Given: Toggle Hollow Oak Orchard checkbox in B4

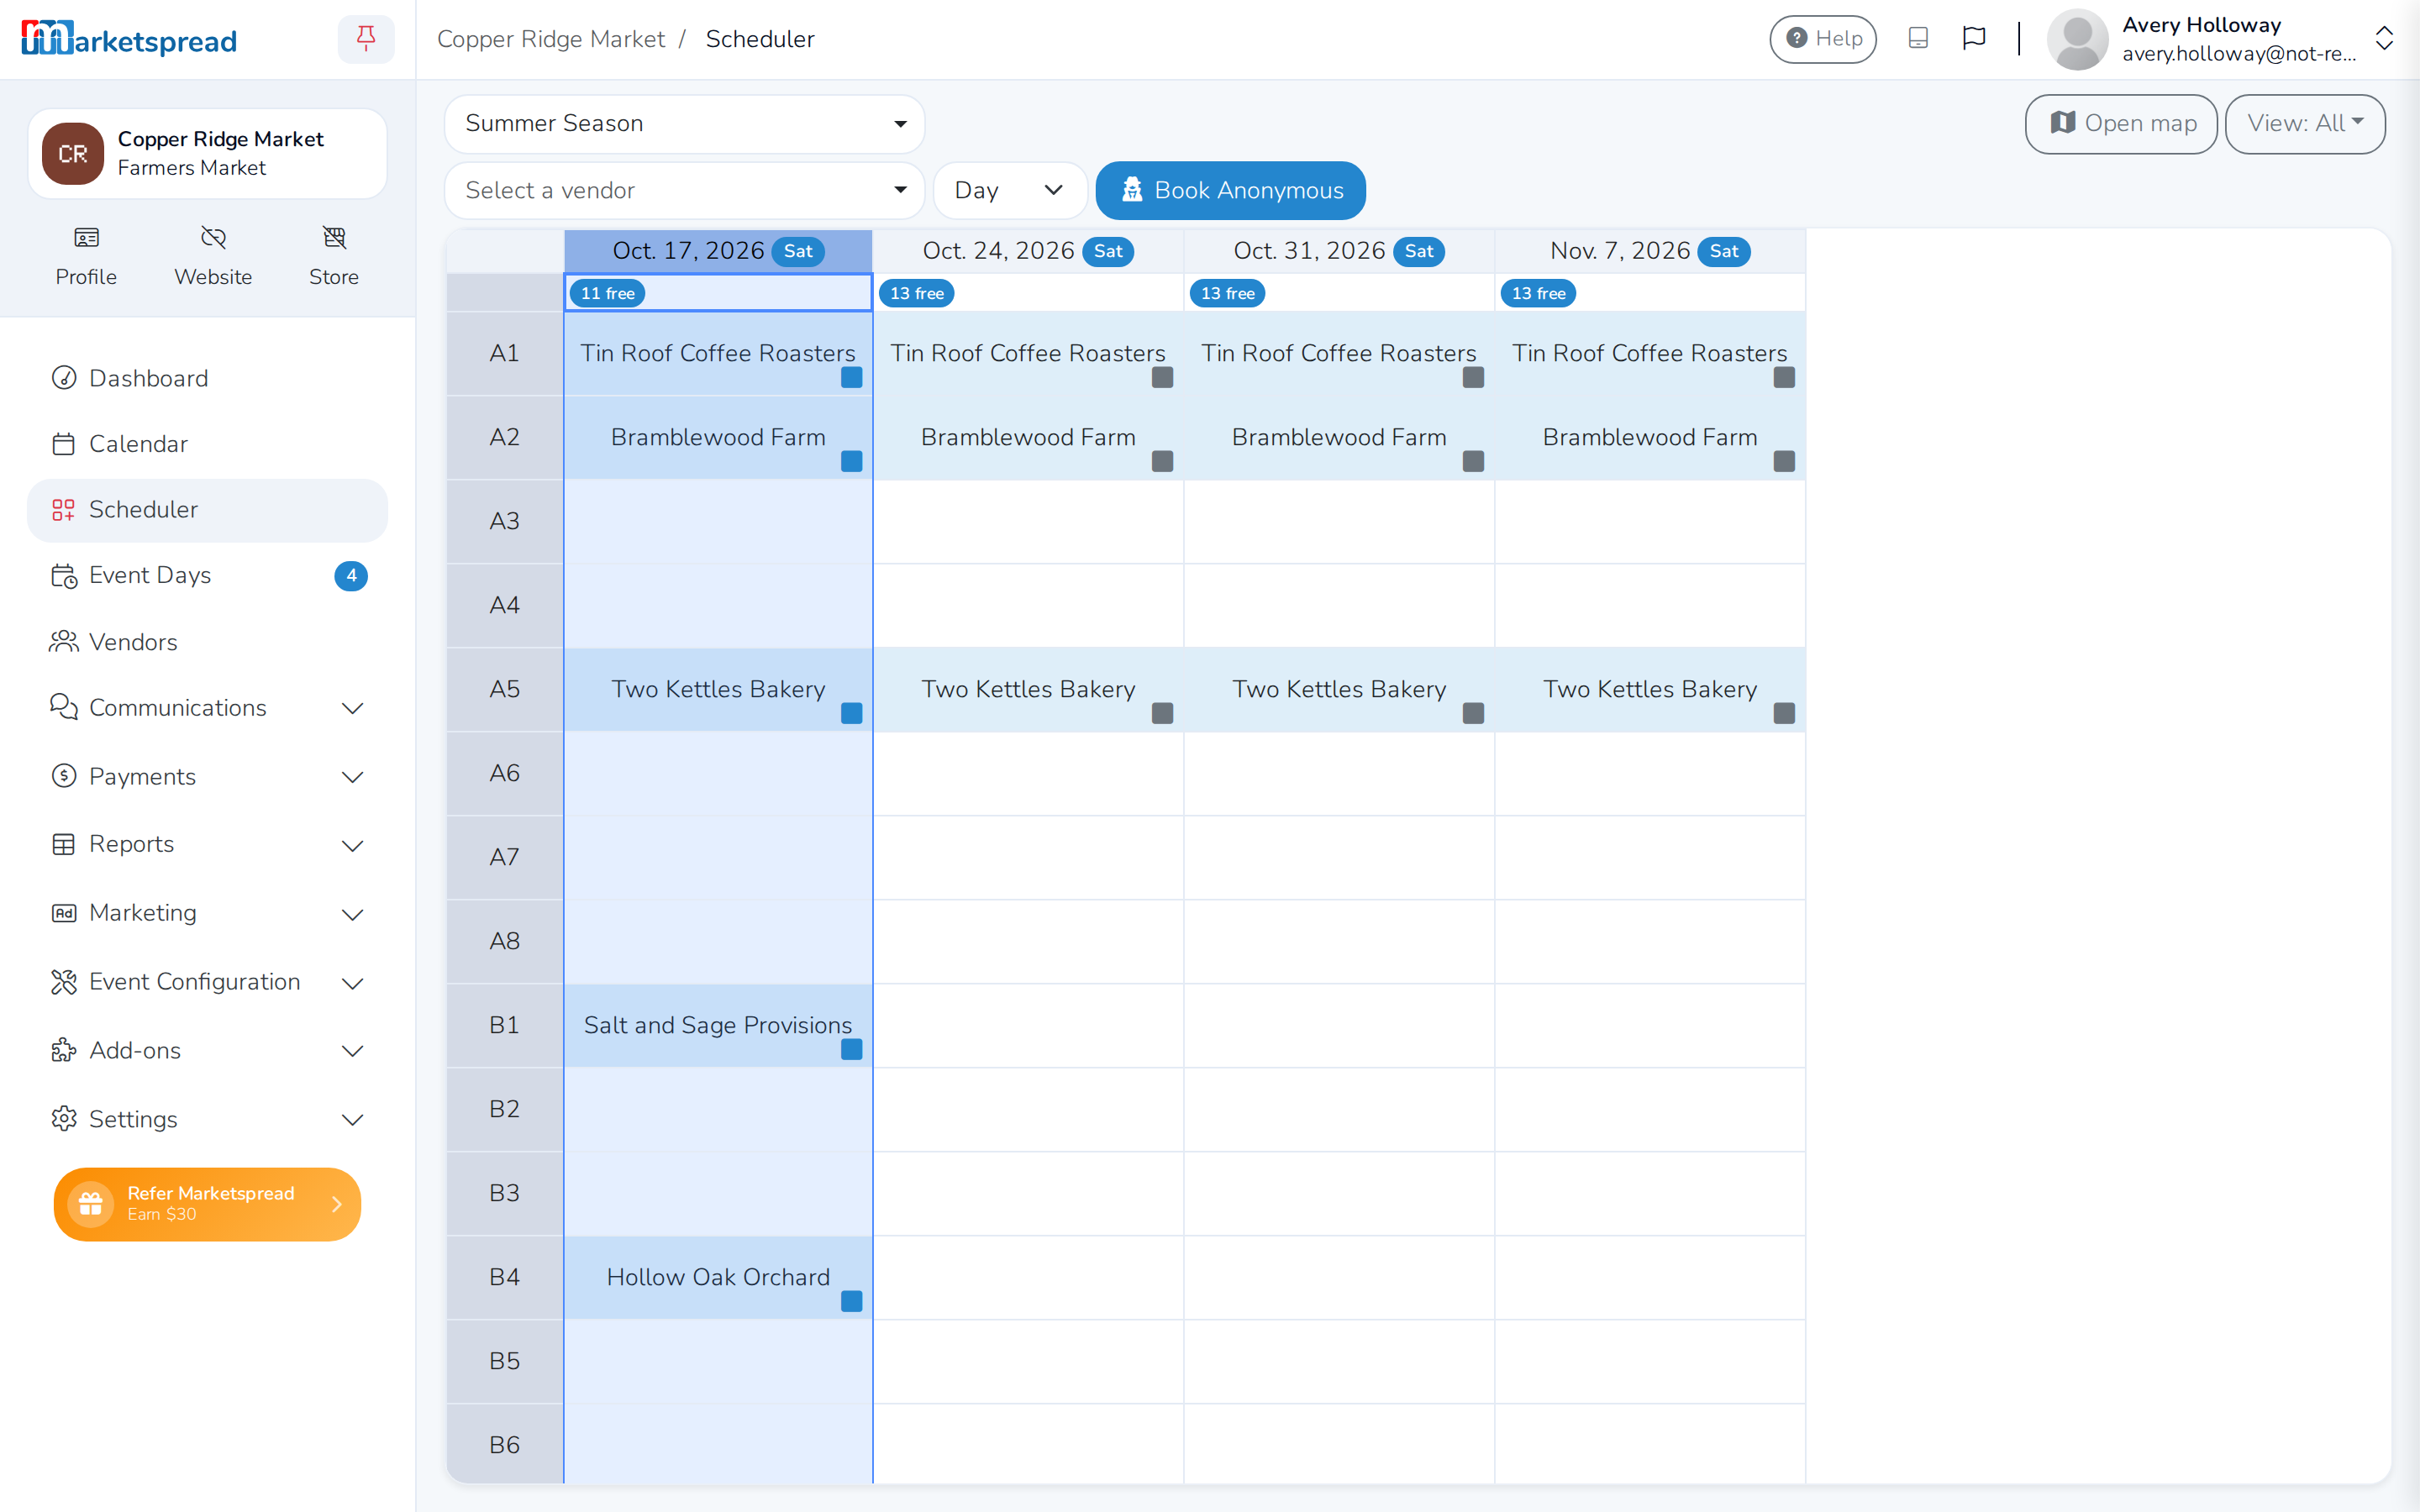Looking at the screenshot, I should 851,1301.
